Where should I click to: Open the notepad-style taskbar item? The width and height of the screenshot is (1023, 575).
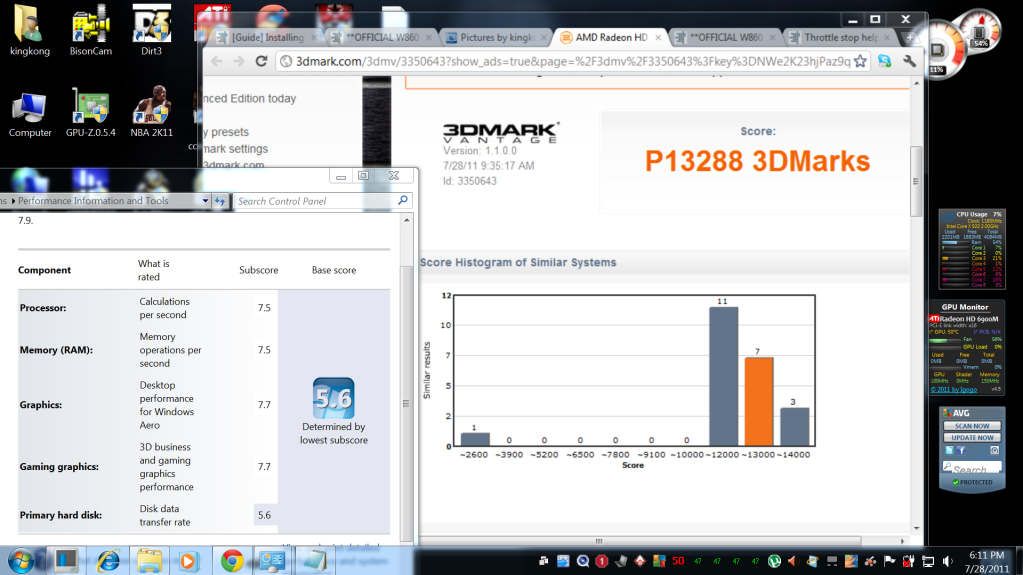314,561
